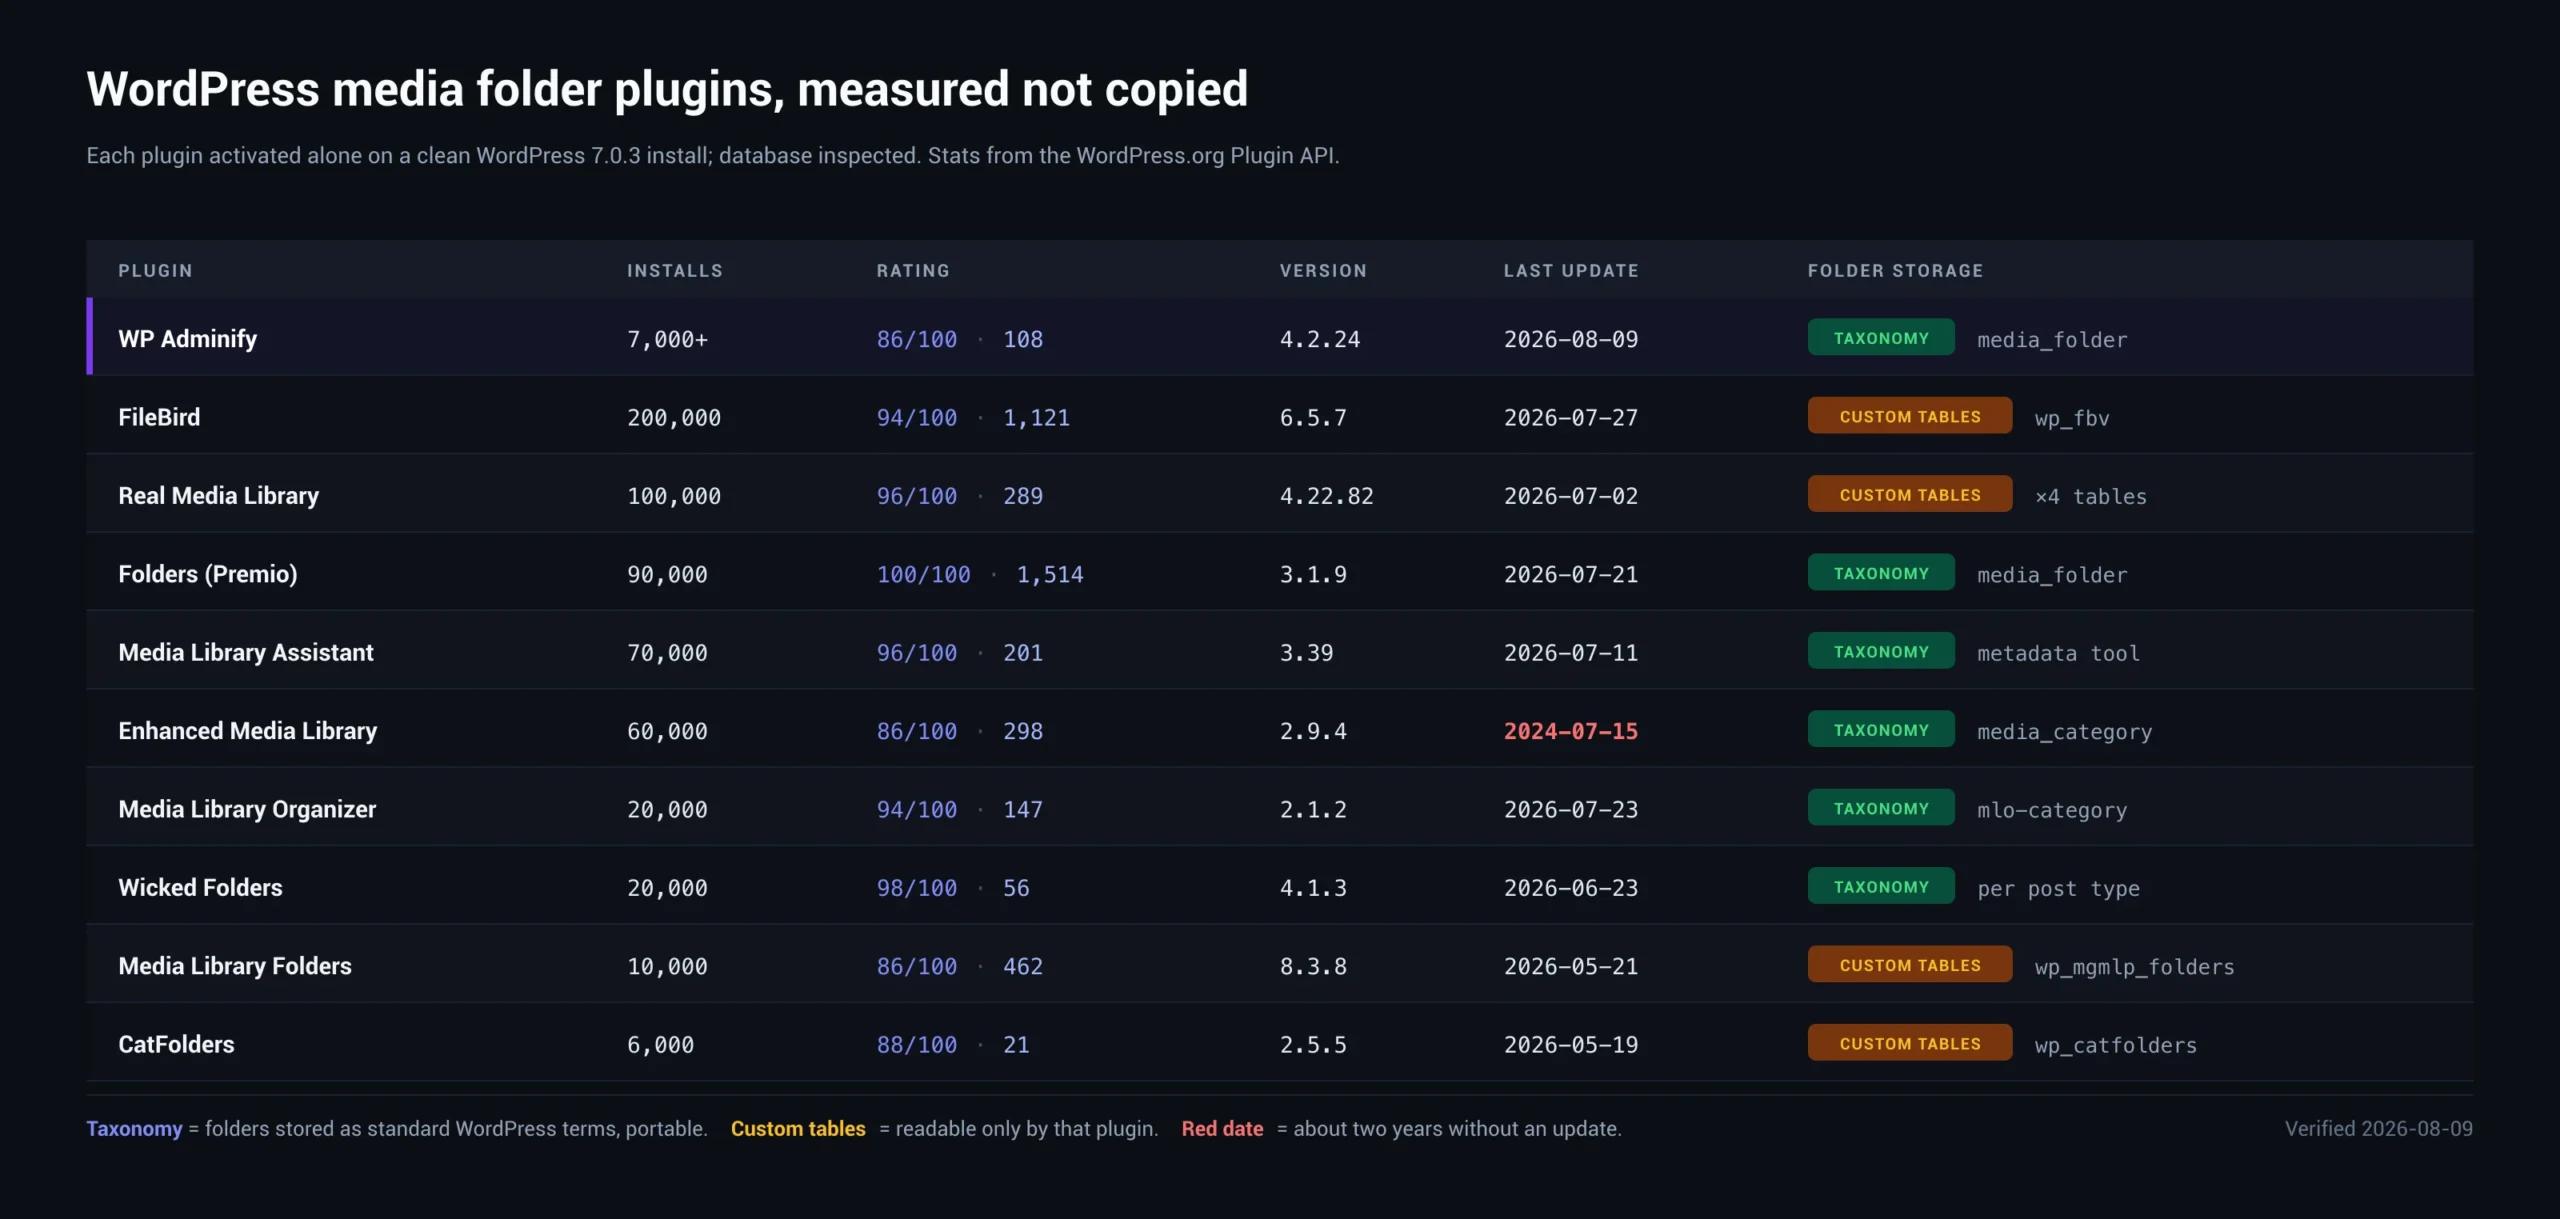The image size is (2560, 1219).
Task: Click the mlo-category storage name
Action: (2052, 810)
